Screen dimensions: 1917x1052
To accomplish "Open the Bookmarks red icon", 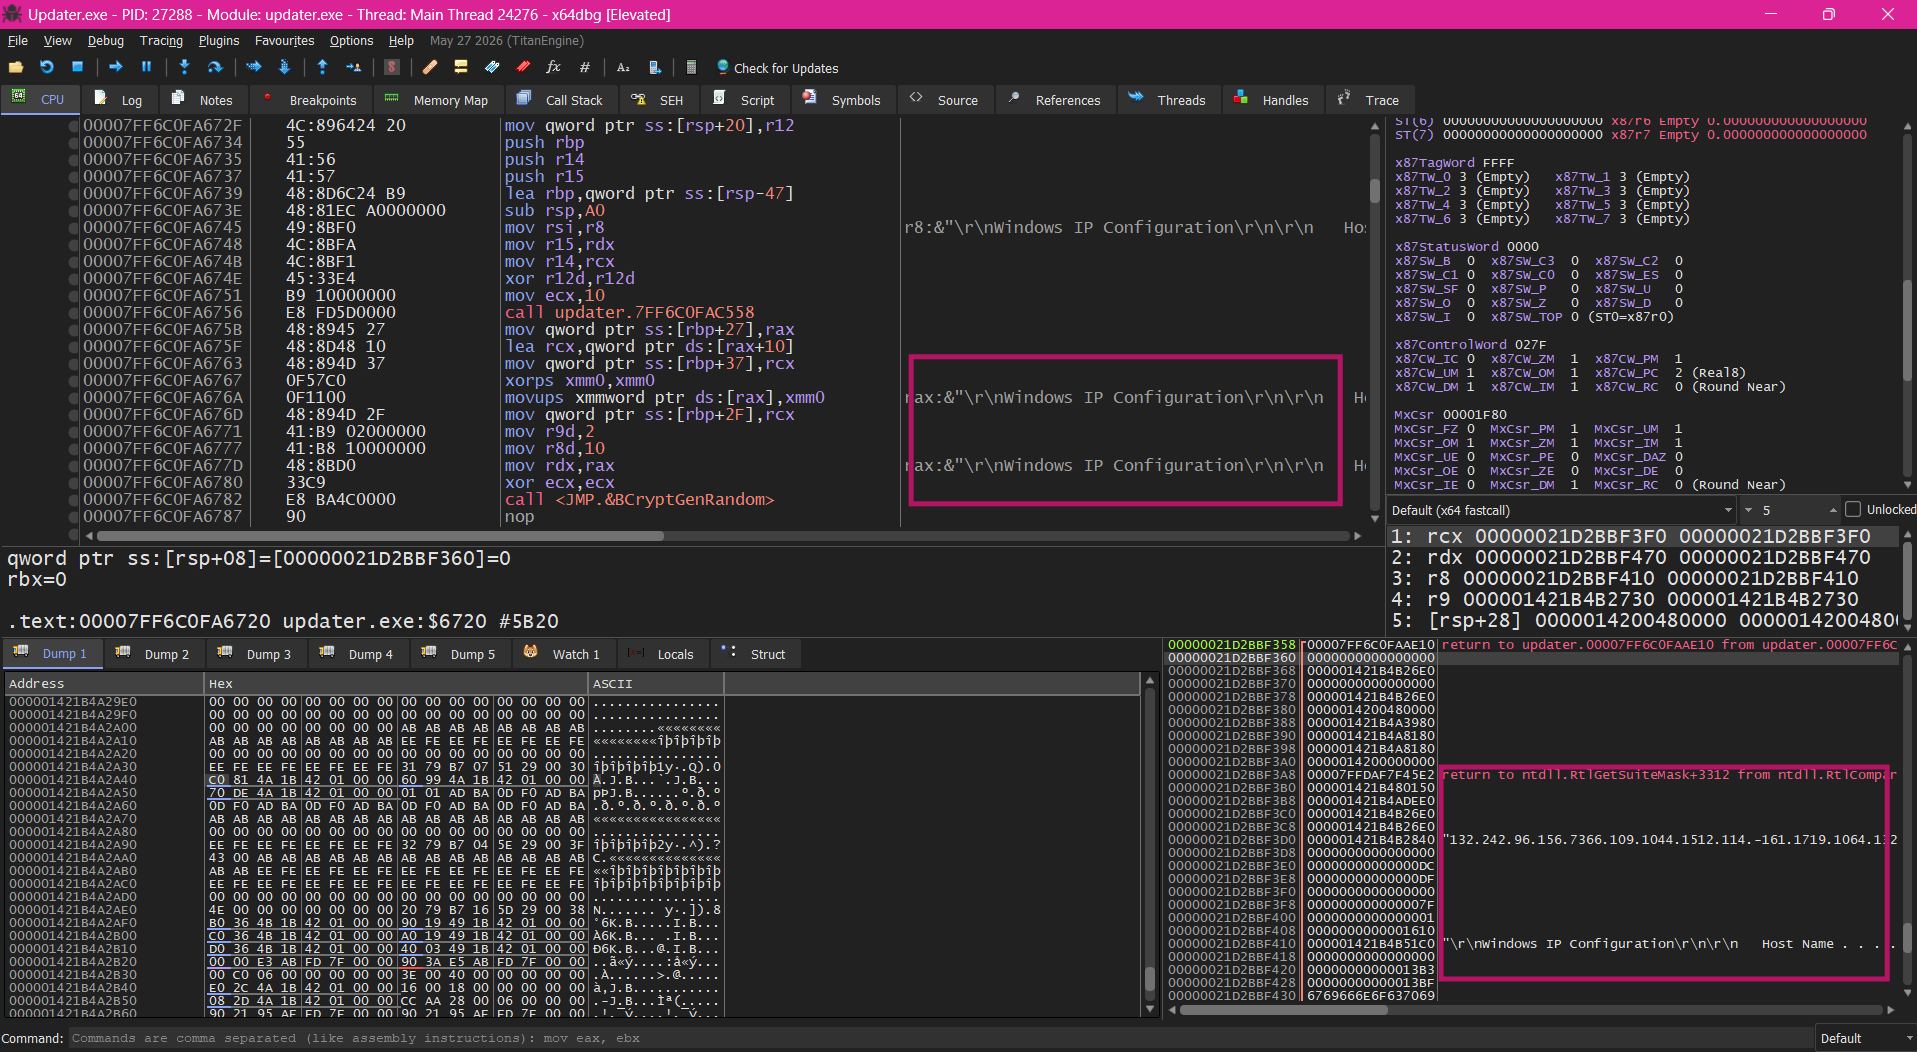I will (x=523, y=67).
